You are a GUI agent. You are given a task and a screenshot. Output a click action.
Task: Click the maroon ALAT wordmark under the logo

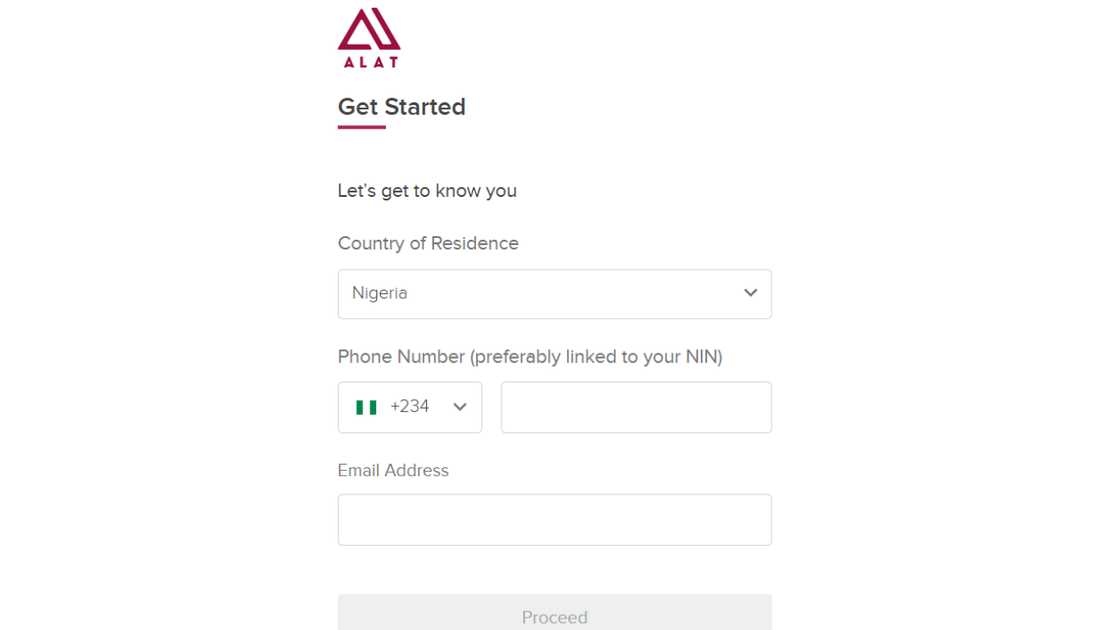click(x=369, y=62)
